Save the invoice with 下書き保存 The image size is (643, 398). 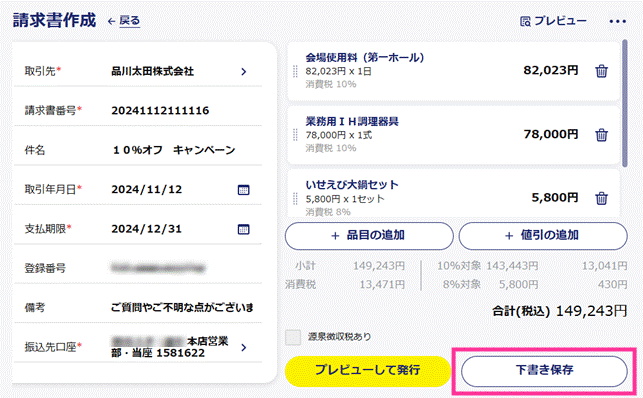click(x=544, y=371)
